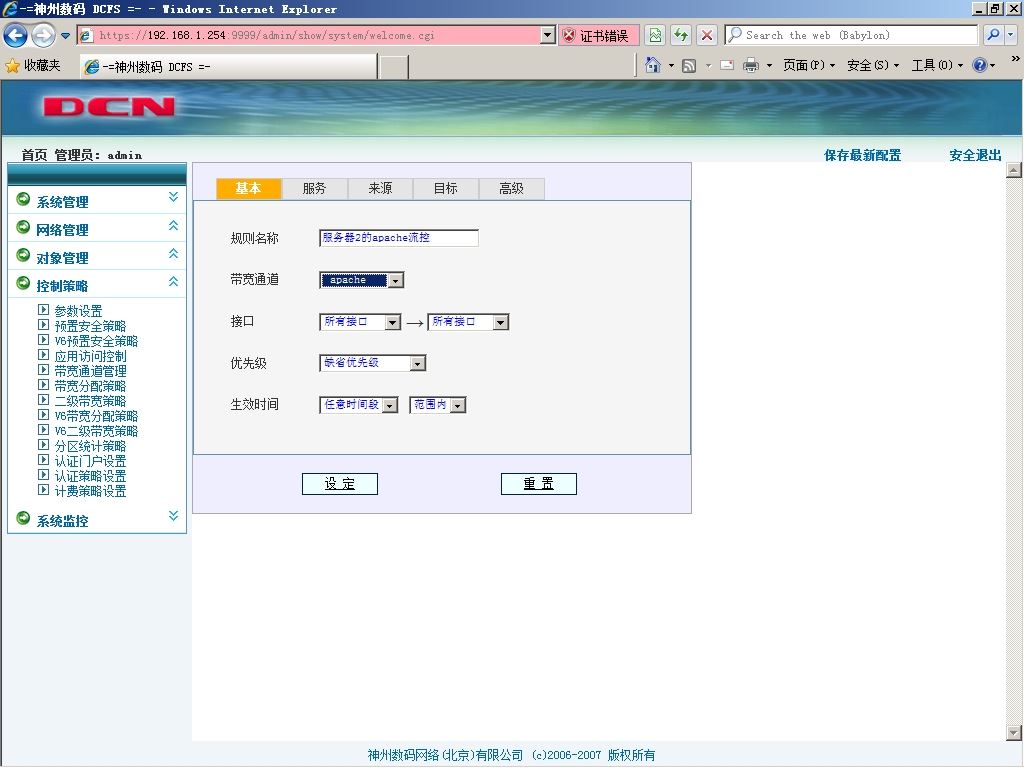The height and width of the screenshot is (768, 1024).
Task: Click 保存最新配置 link
Action: pyautogui.click(x=862, y=155)
